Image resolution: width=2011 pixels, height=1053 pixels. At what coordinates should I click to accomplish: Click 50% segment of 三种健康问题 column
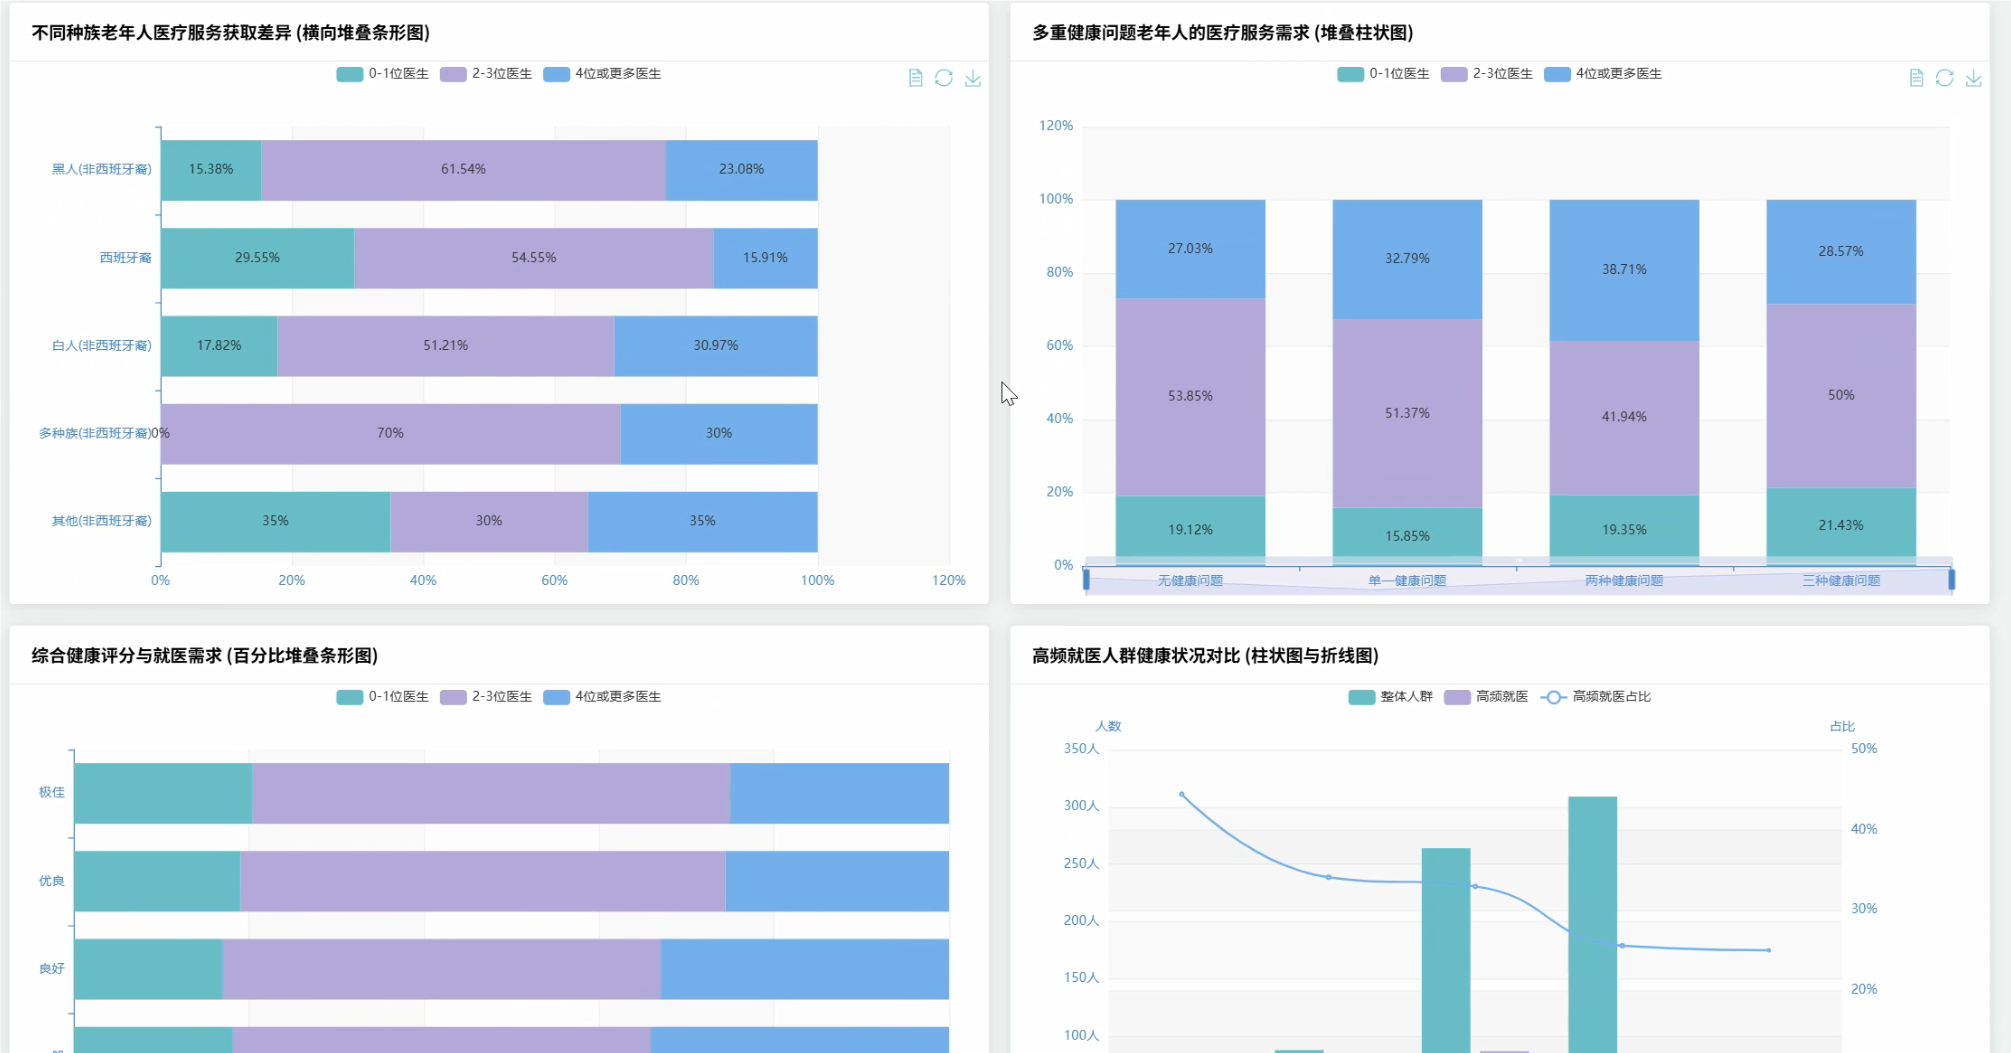[x=1841, y=396]
